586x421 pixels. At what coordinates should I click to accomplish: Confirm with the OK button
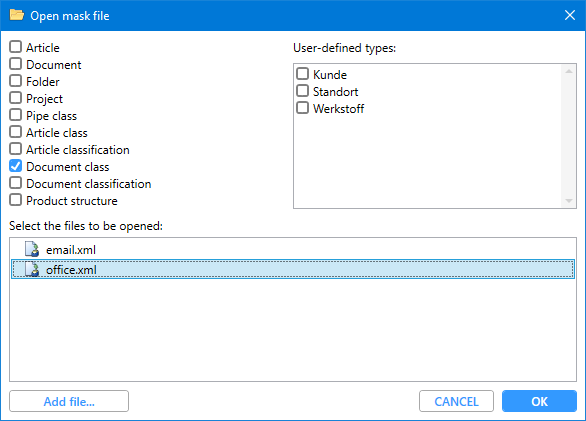pyautogui.click(x=539, y=401)
